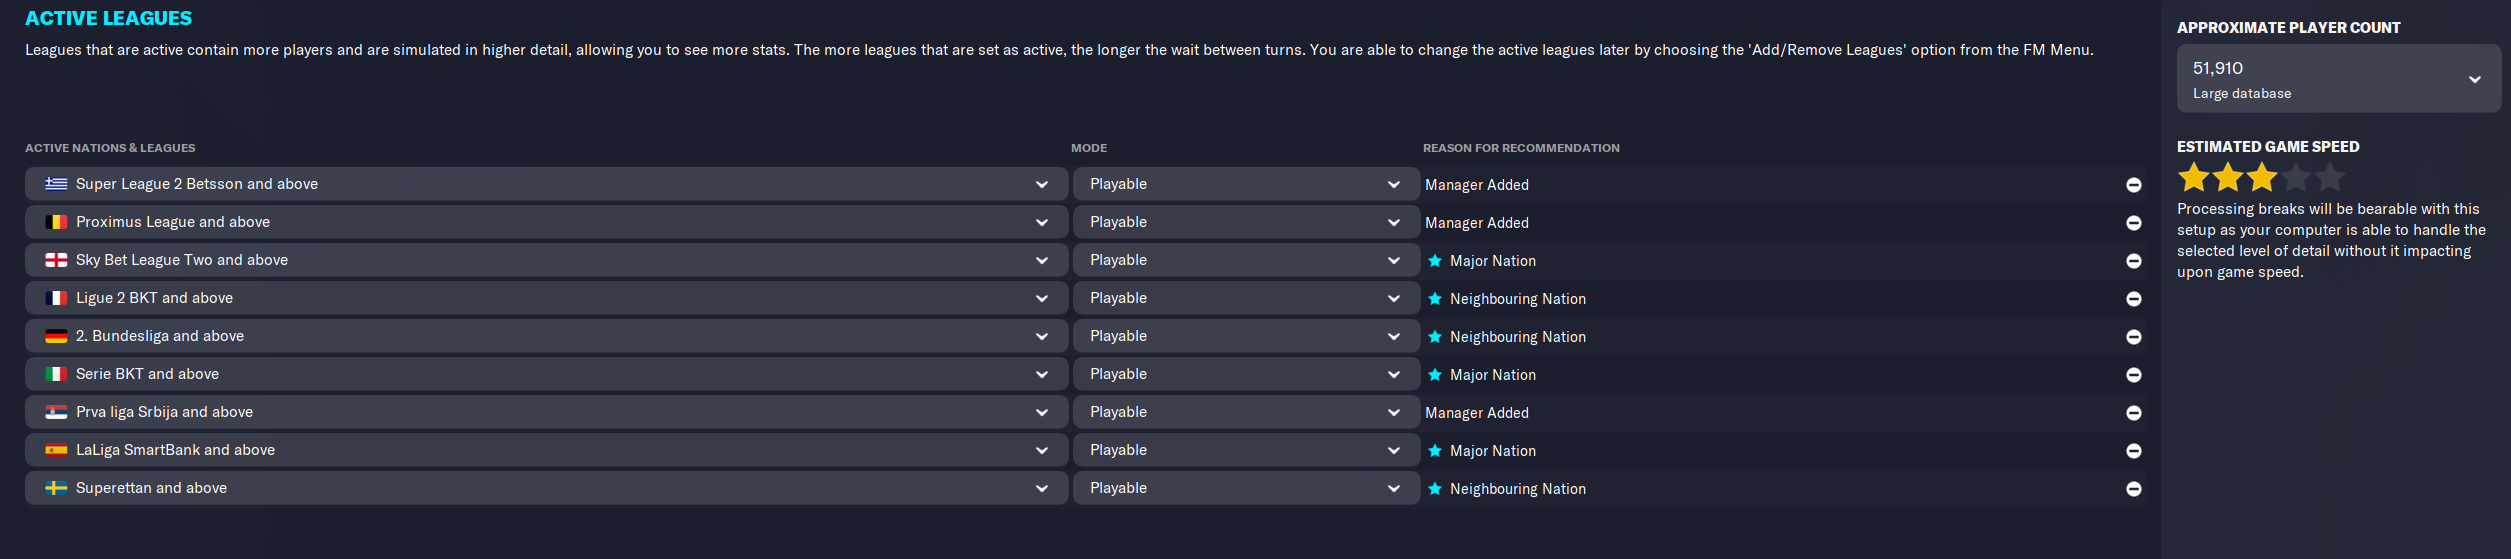Click the Mode column header
2511x559 pixels.
click(x=1089, y=148)
